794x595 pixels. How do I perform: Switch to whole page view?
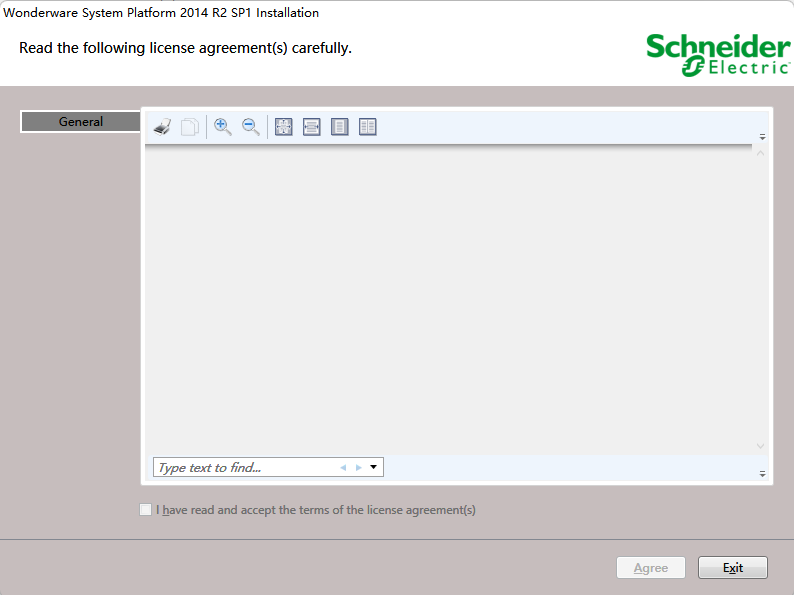[340, 127]
